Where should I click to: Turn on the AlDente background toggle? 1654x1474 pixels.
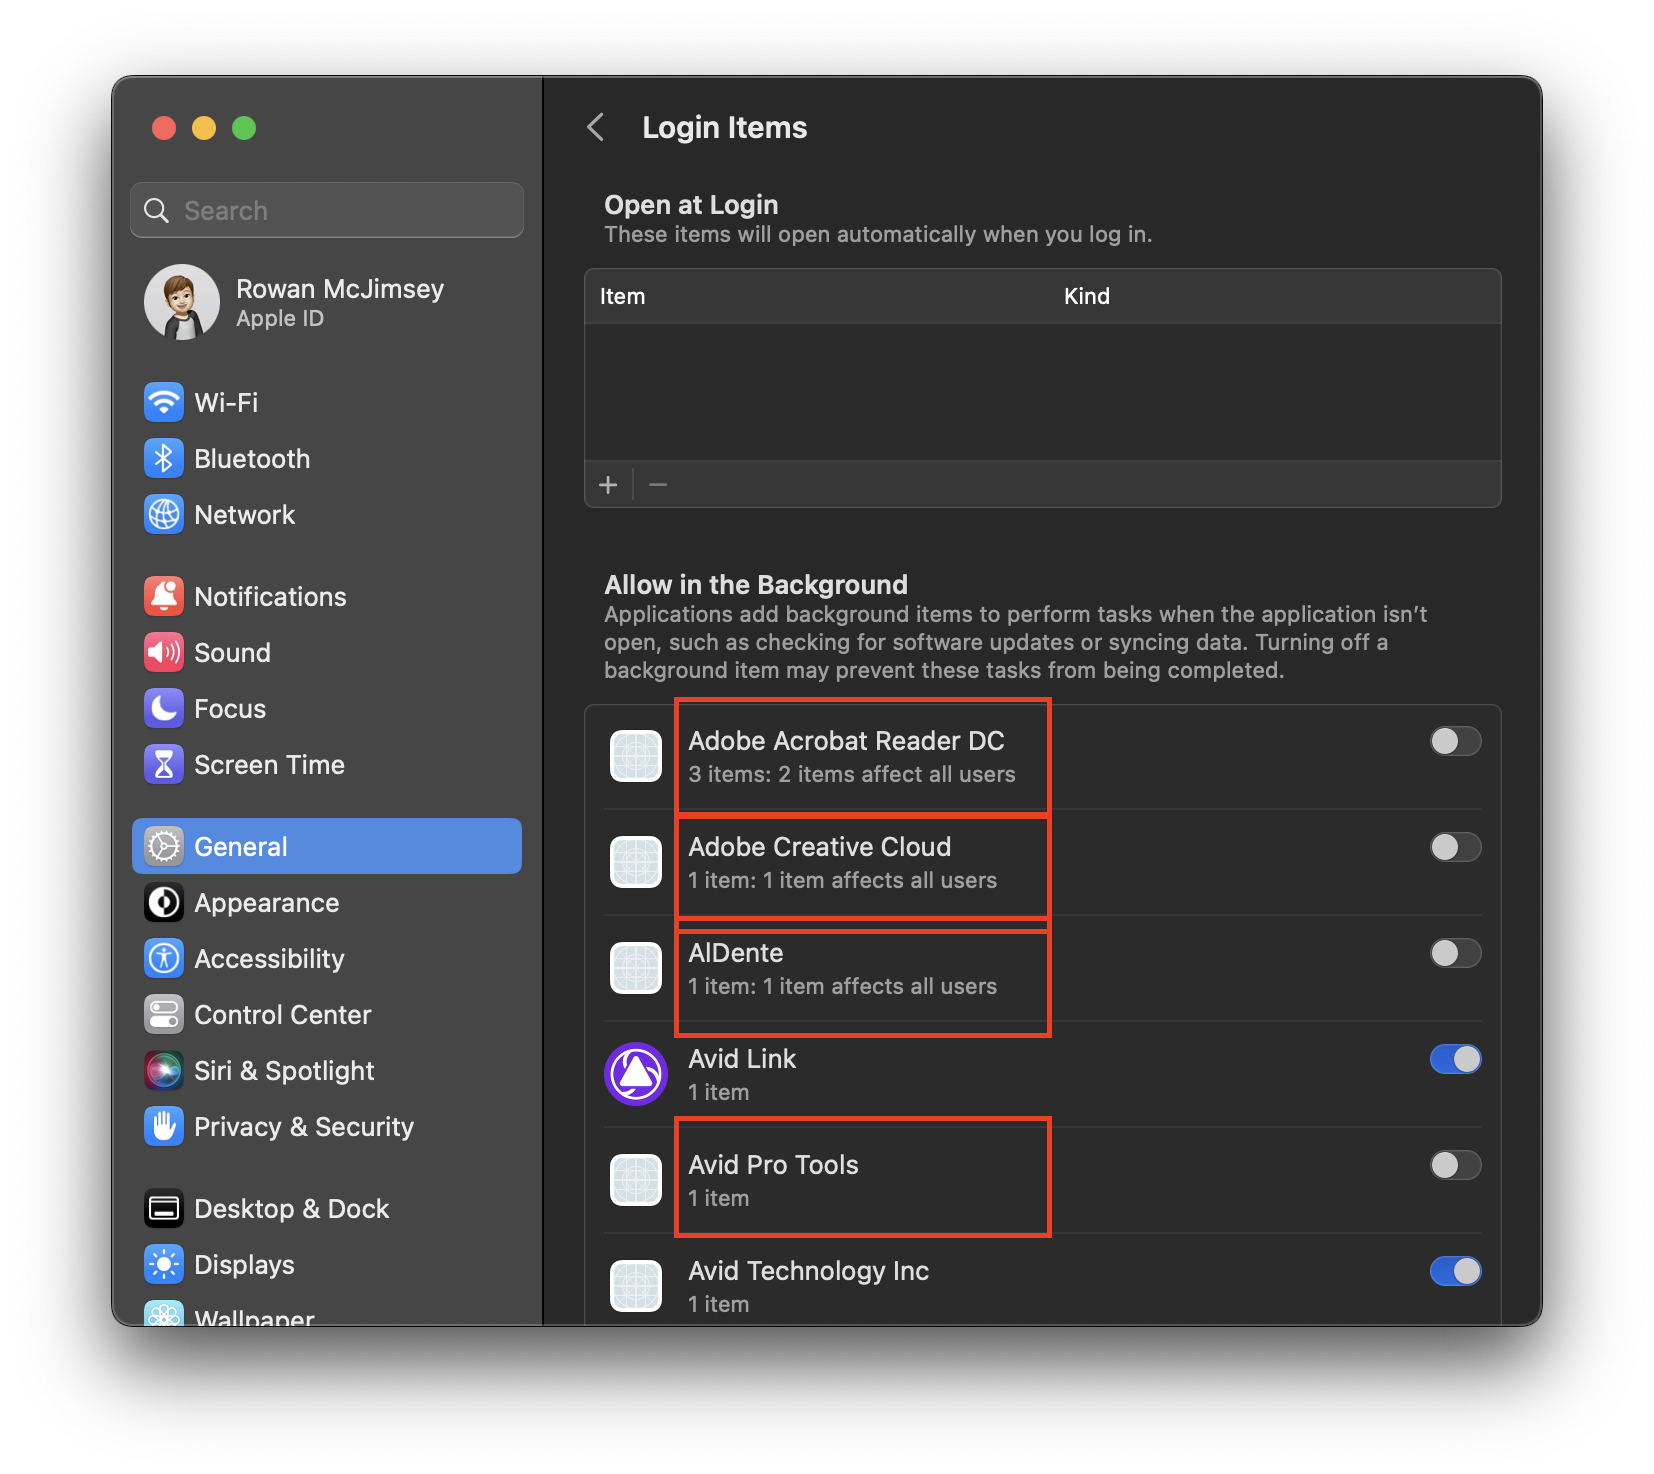click(x=1455, y=953)
